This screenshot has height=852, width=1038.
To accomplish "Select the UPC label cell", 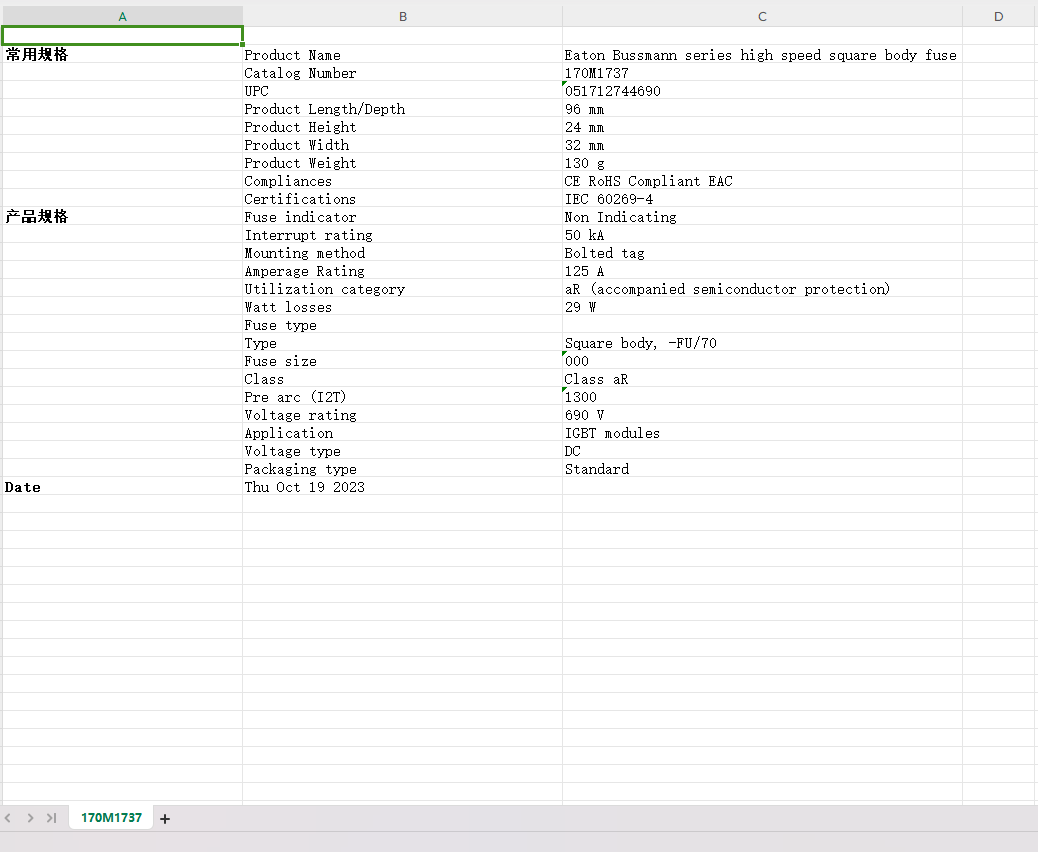I will (402, 91).
